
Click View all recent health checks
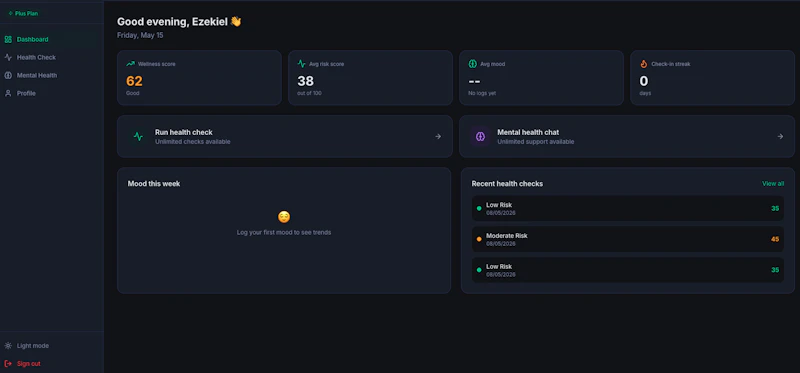coord(773,184)
